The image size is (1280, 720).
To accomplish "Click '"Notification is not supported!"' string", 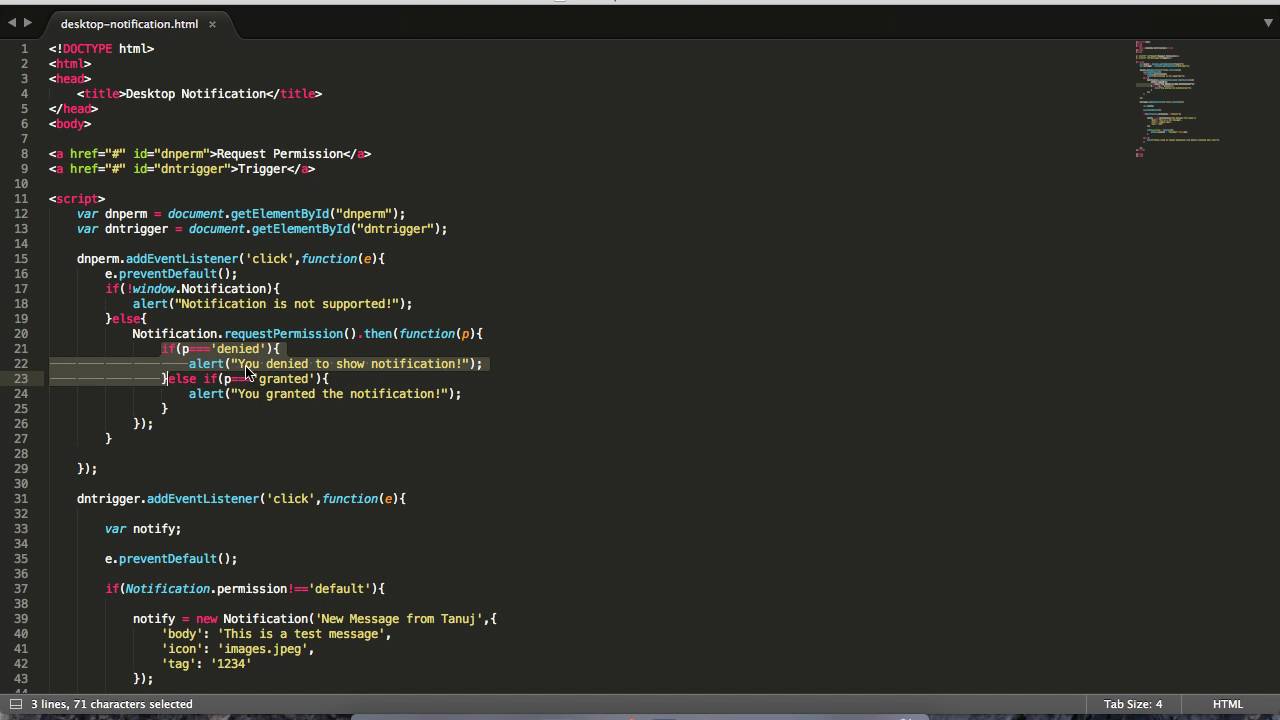I will [286, 304].
